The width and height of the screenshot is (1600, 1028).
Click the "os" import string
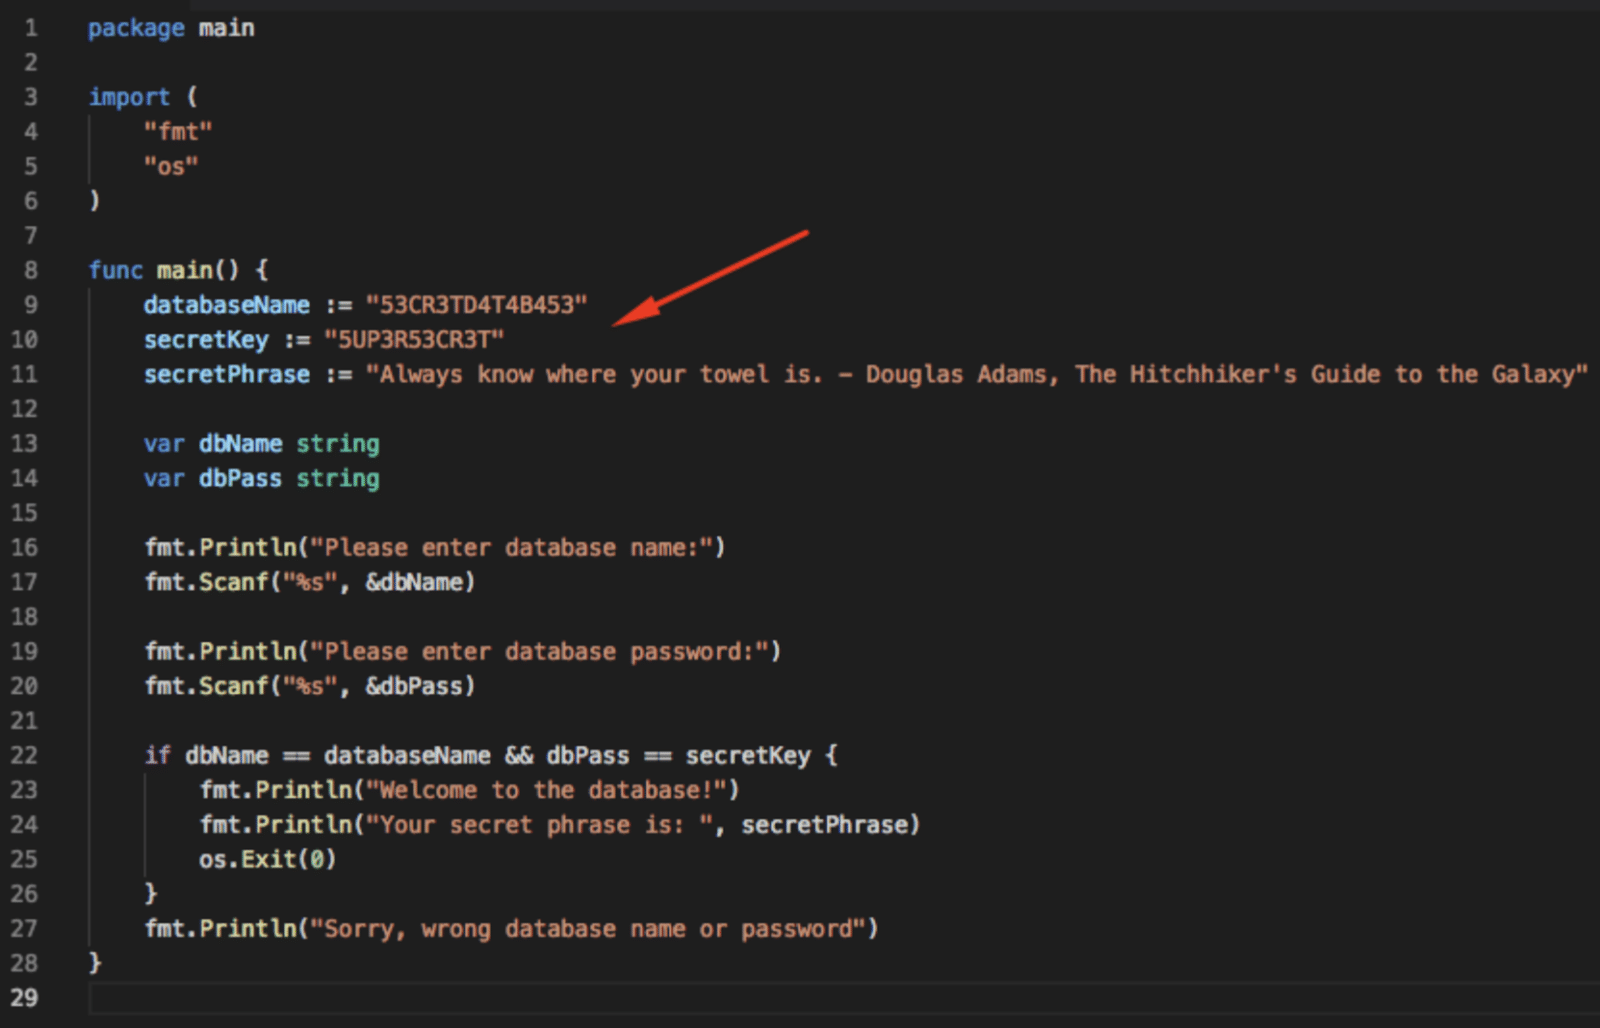pos(170,166)
